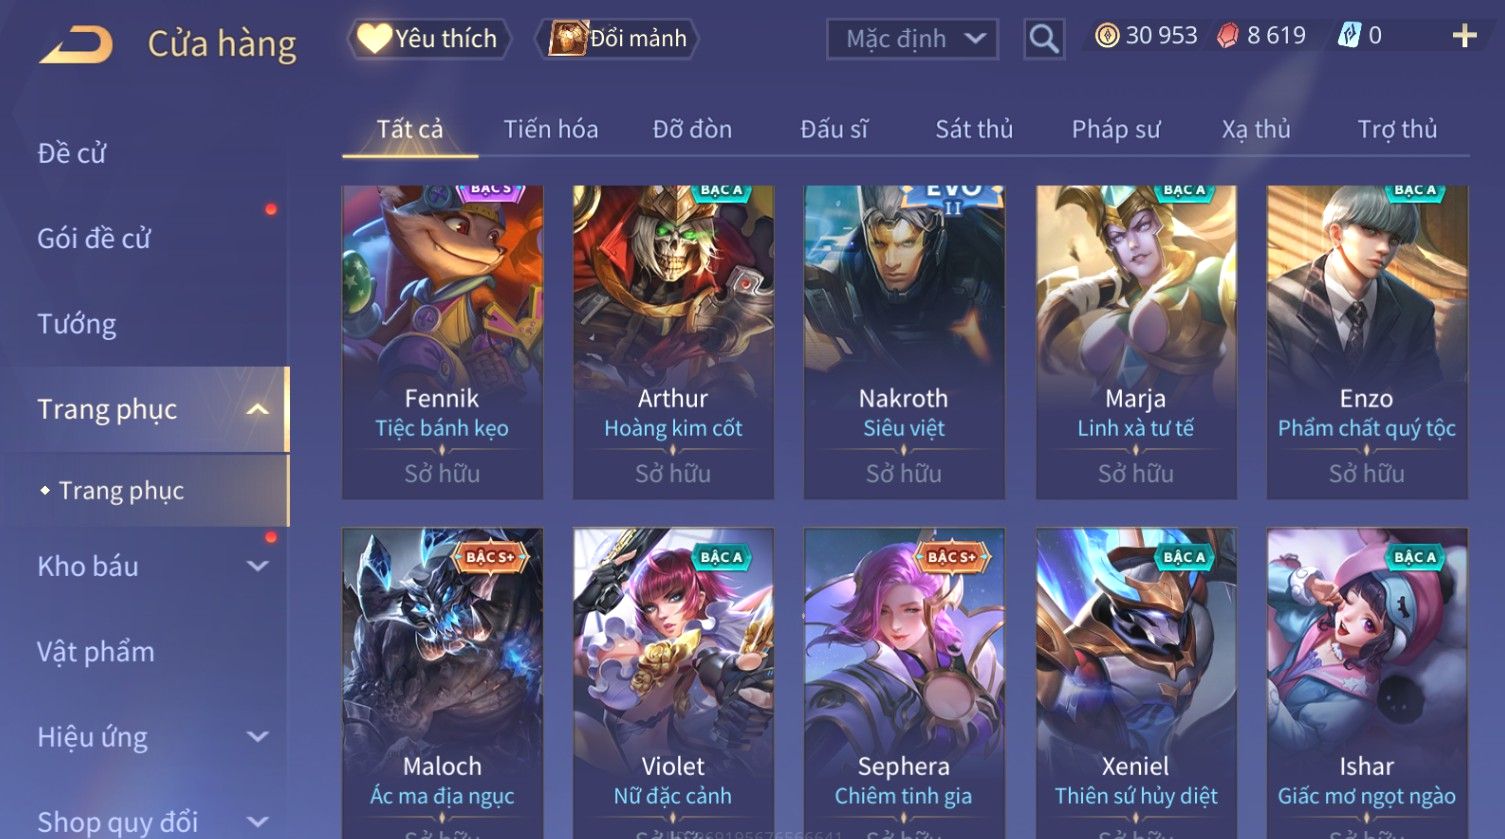Tap the red gem currency icon
The width and height of the screenshot is (1505, 839).
point(1227,36)
